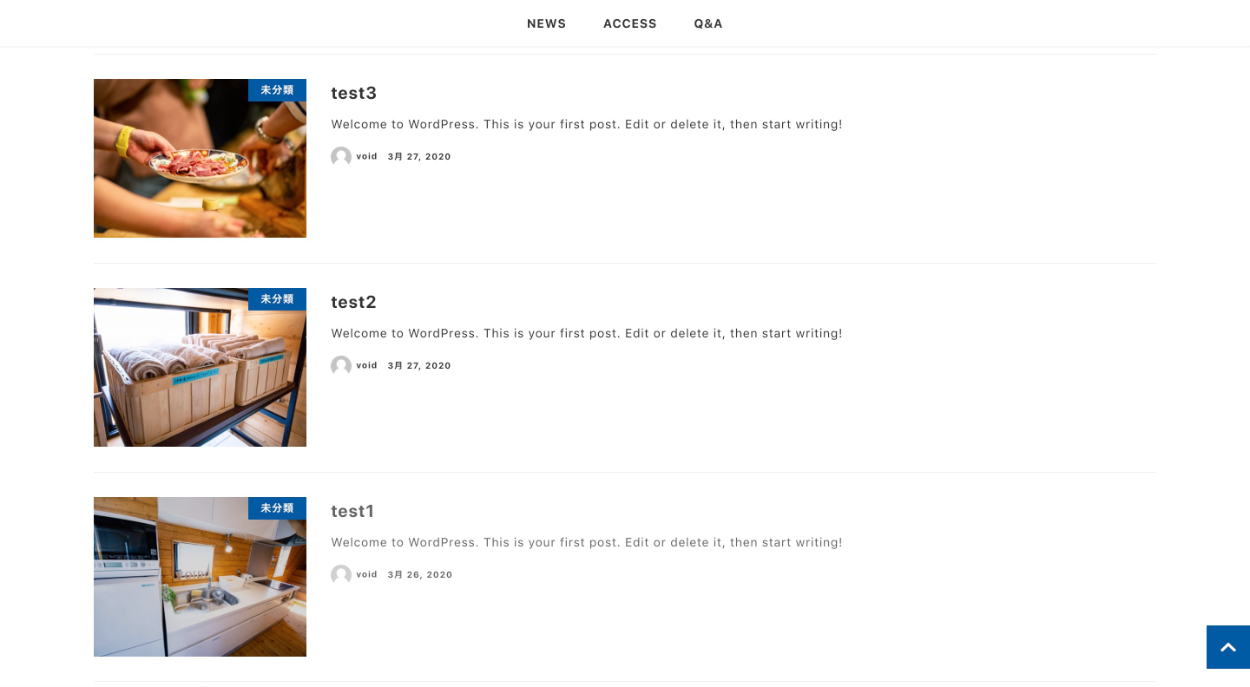Open the ACCESS menu item
The height and width of the screenshot is (687, 1250).
630,24
